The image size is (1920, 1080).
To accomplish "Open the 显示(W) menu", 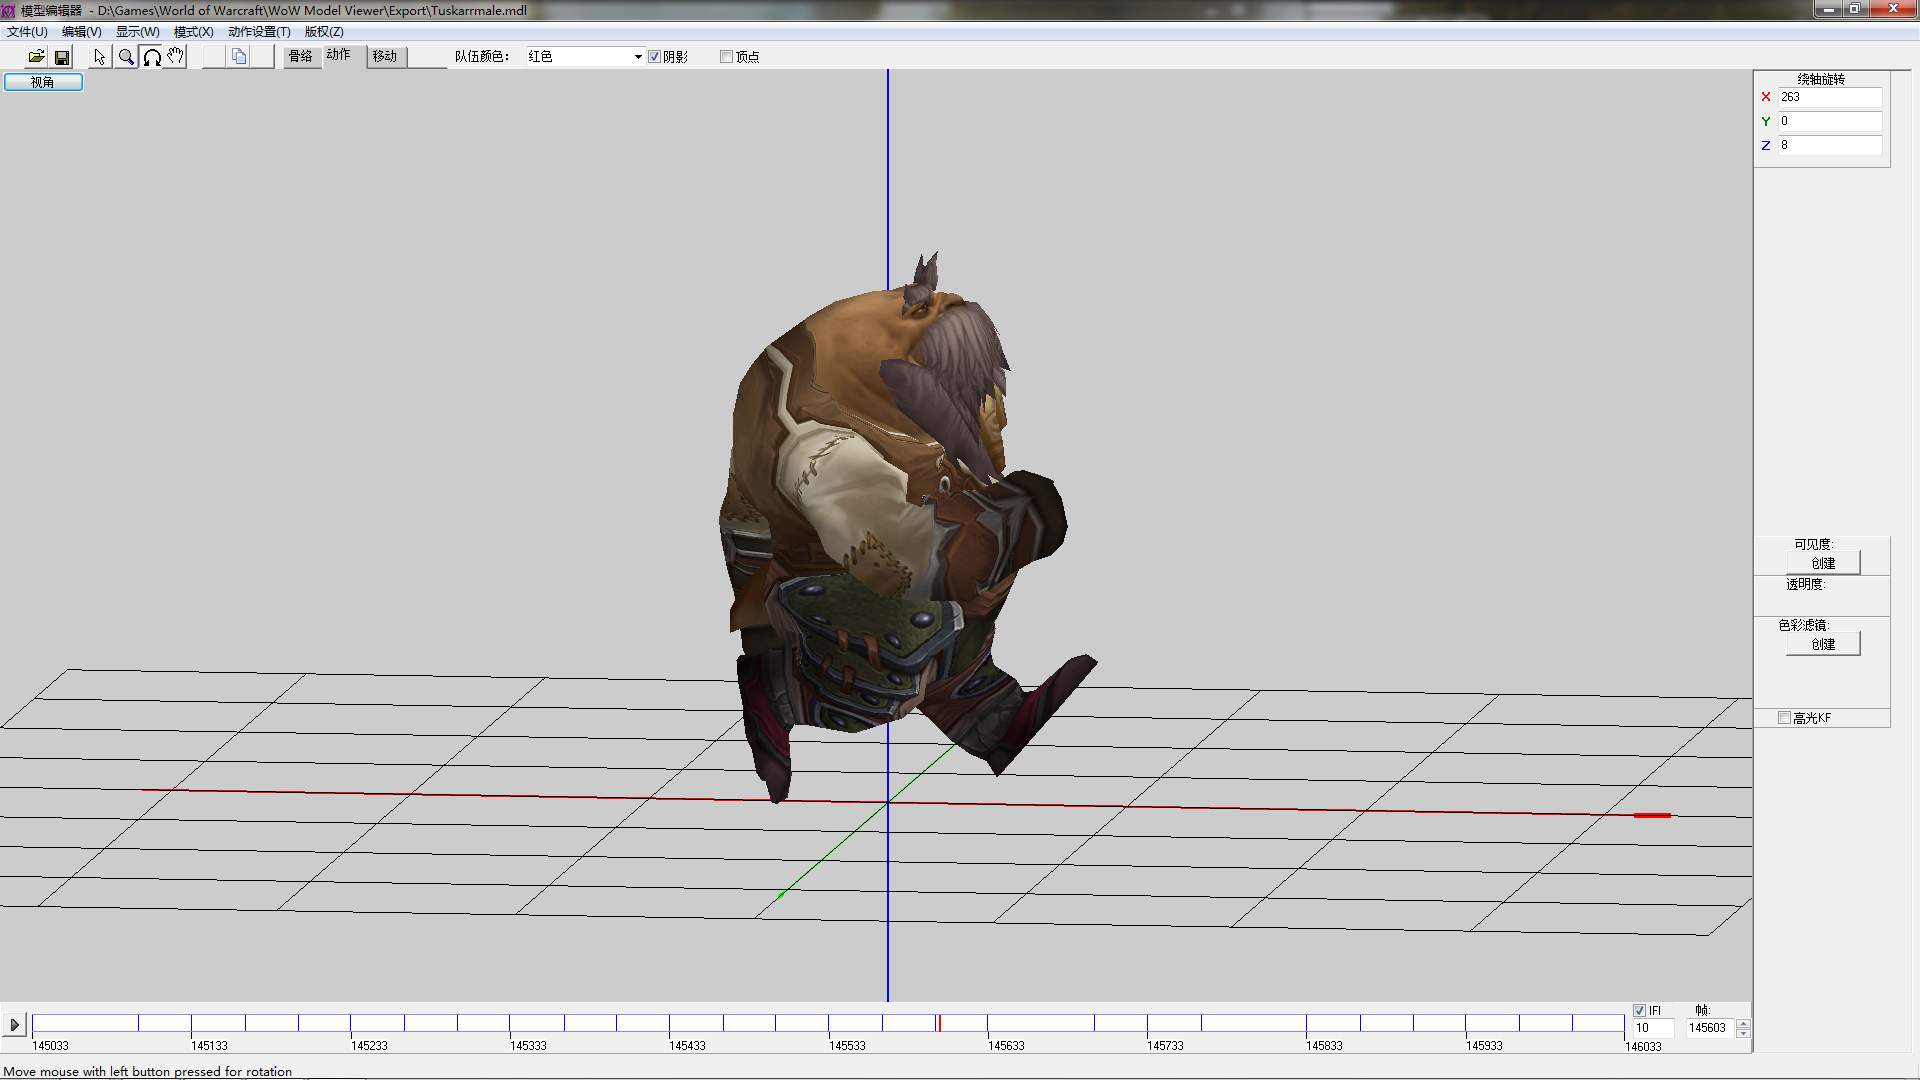I will click(138, 32).
